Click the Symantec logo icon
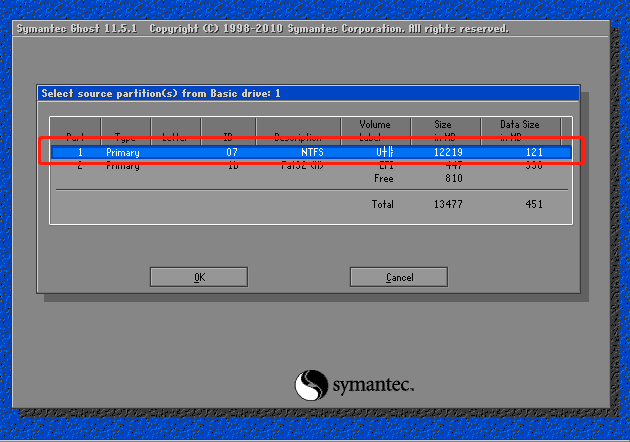 (x=311, y=385)
